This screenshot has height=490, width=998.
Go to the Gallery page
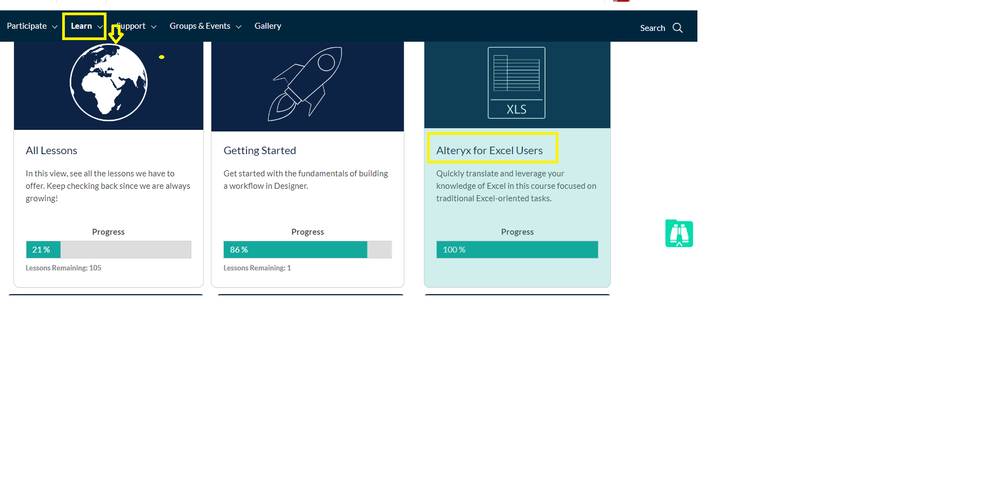[268, 26]
